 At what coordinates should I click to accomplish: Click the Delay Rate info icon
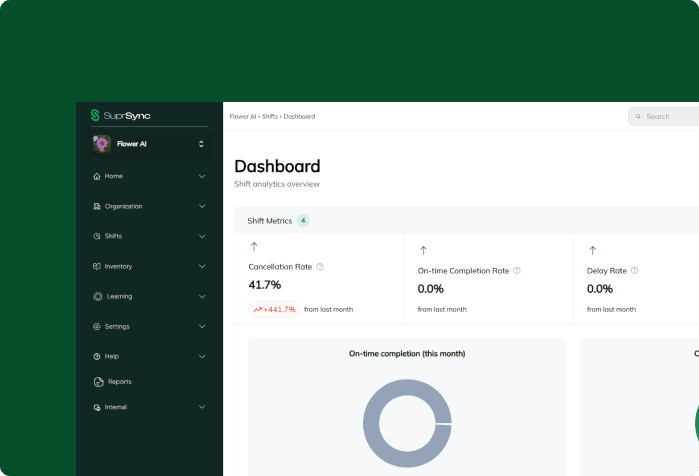634,271
